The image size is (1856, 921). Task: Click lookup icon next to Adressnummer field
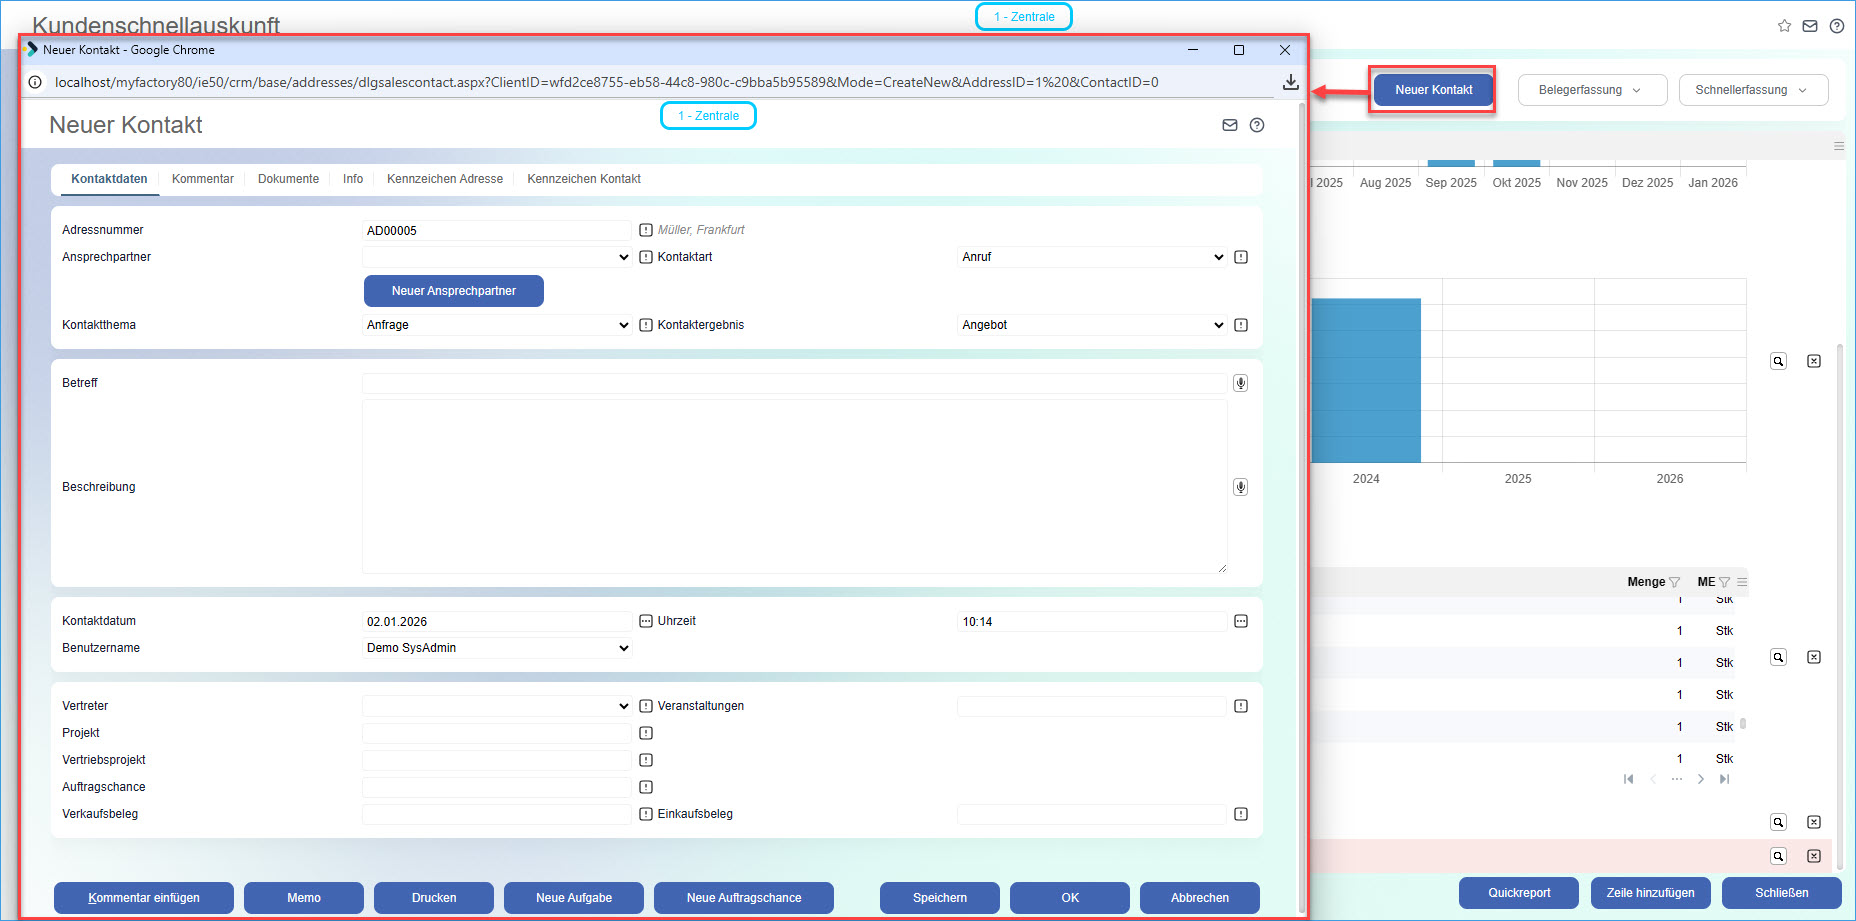[x=646, y=230]
